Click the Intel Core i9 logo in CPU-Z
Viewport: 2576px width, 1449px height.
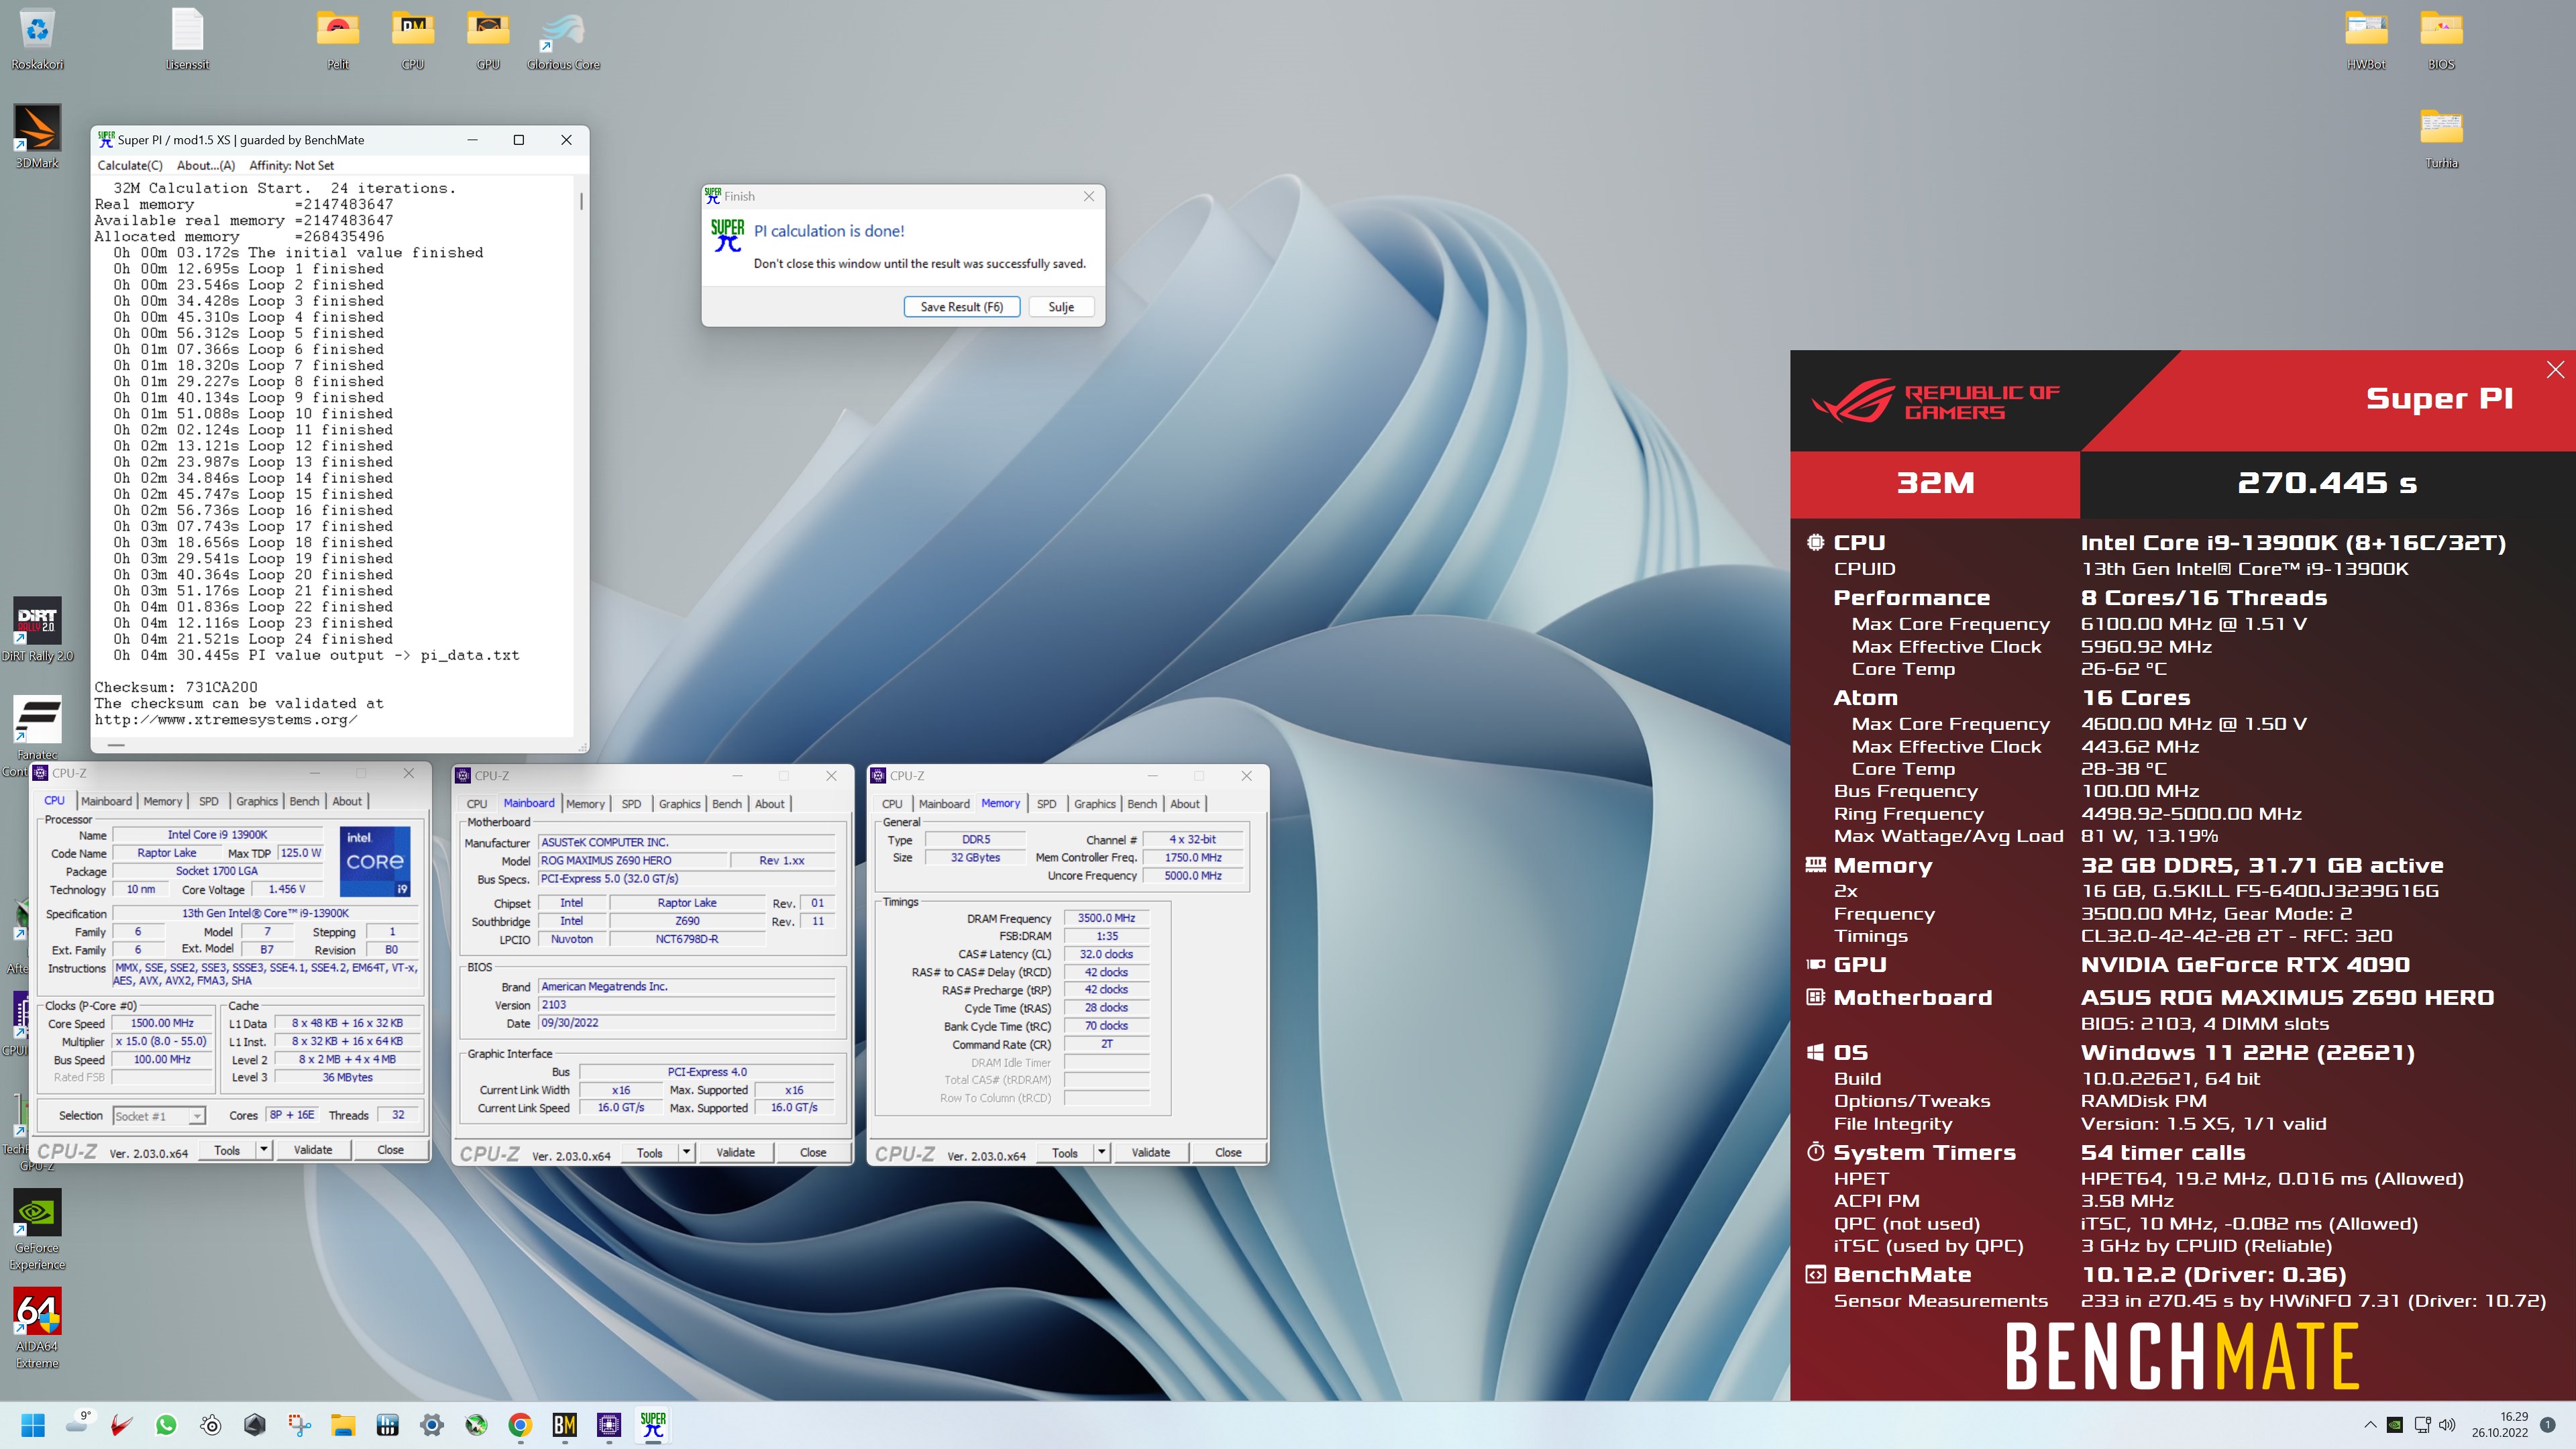pyautogui.click(x=375, y=861)
